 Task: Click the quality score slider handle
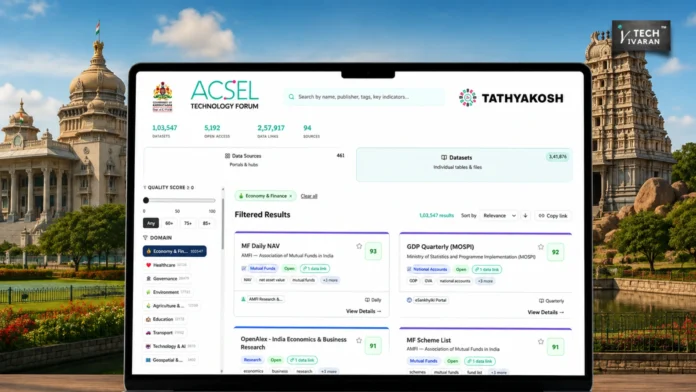click(146, 201)
